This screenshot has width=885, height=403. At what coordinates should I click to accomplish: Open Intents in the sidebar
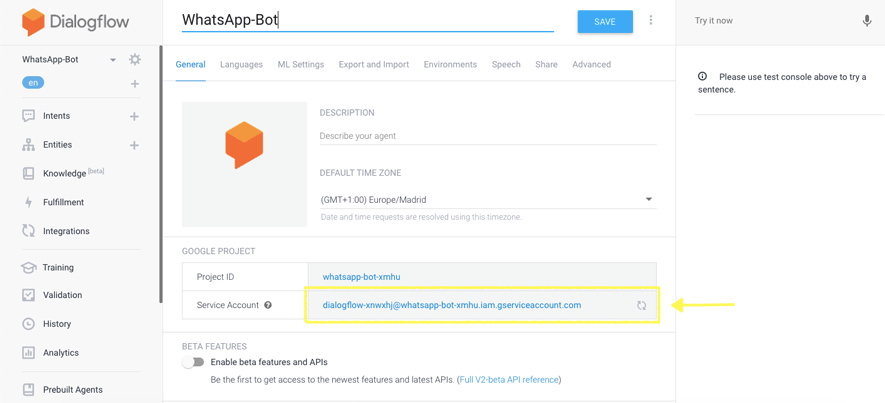pos(56,116)
